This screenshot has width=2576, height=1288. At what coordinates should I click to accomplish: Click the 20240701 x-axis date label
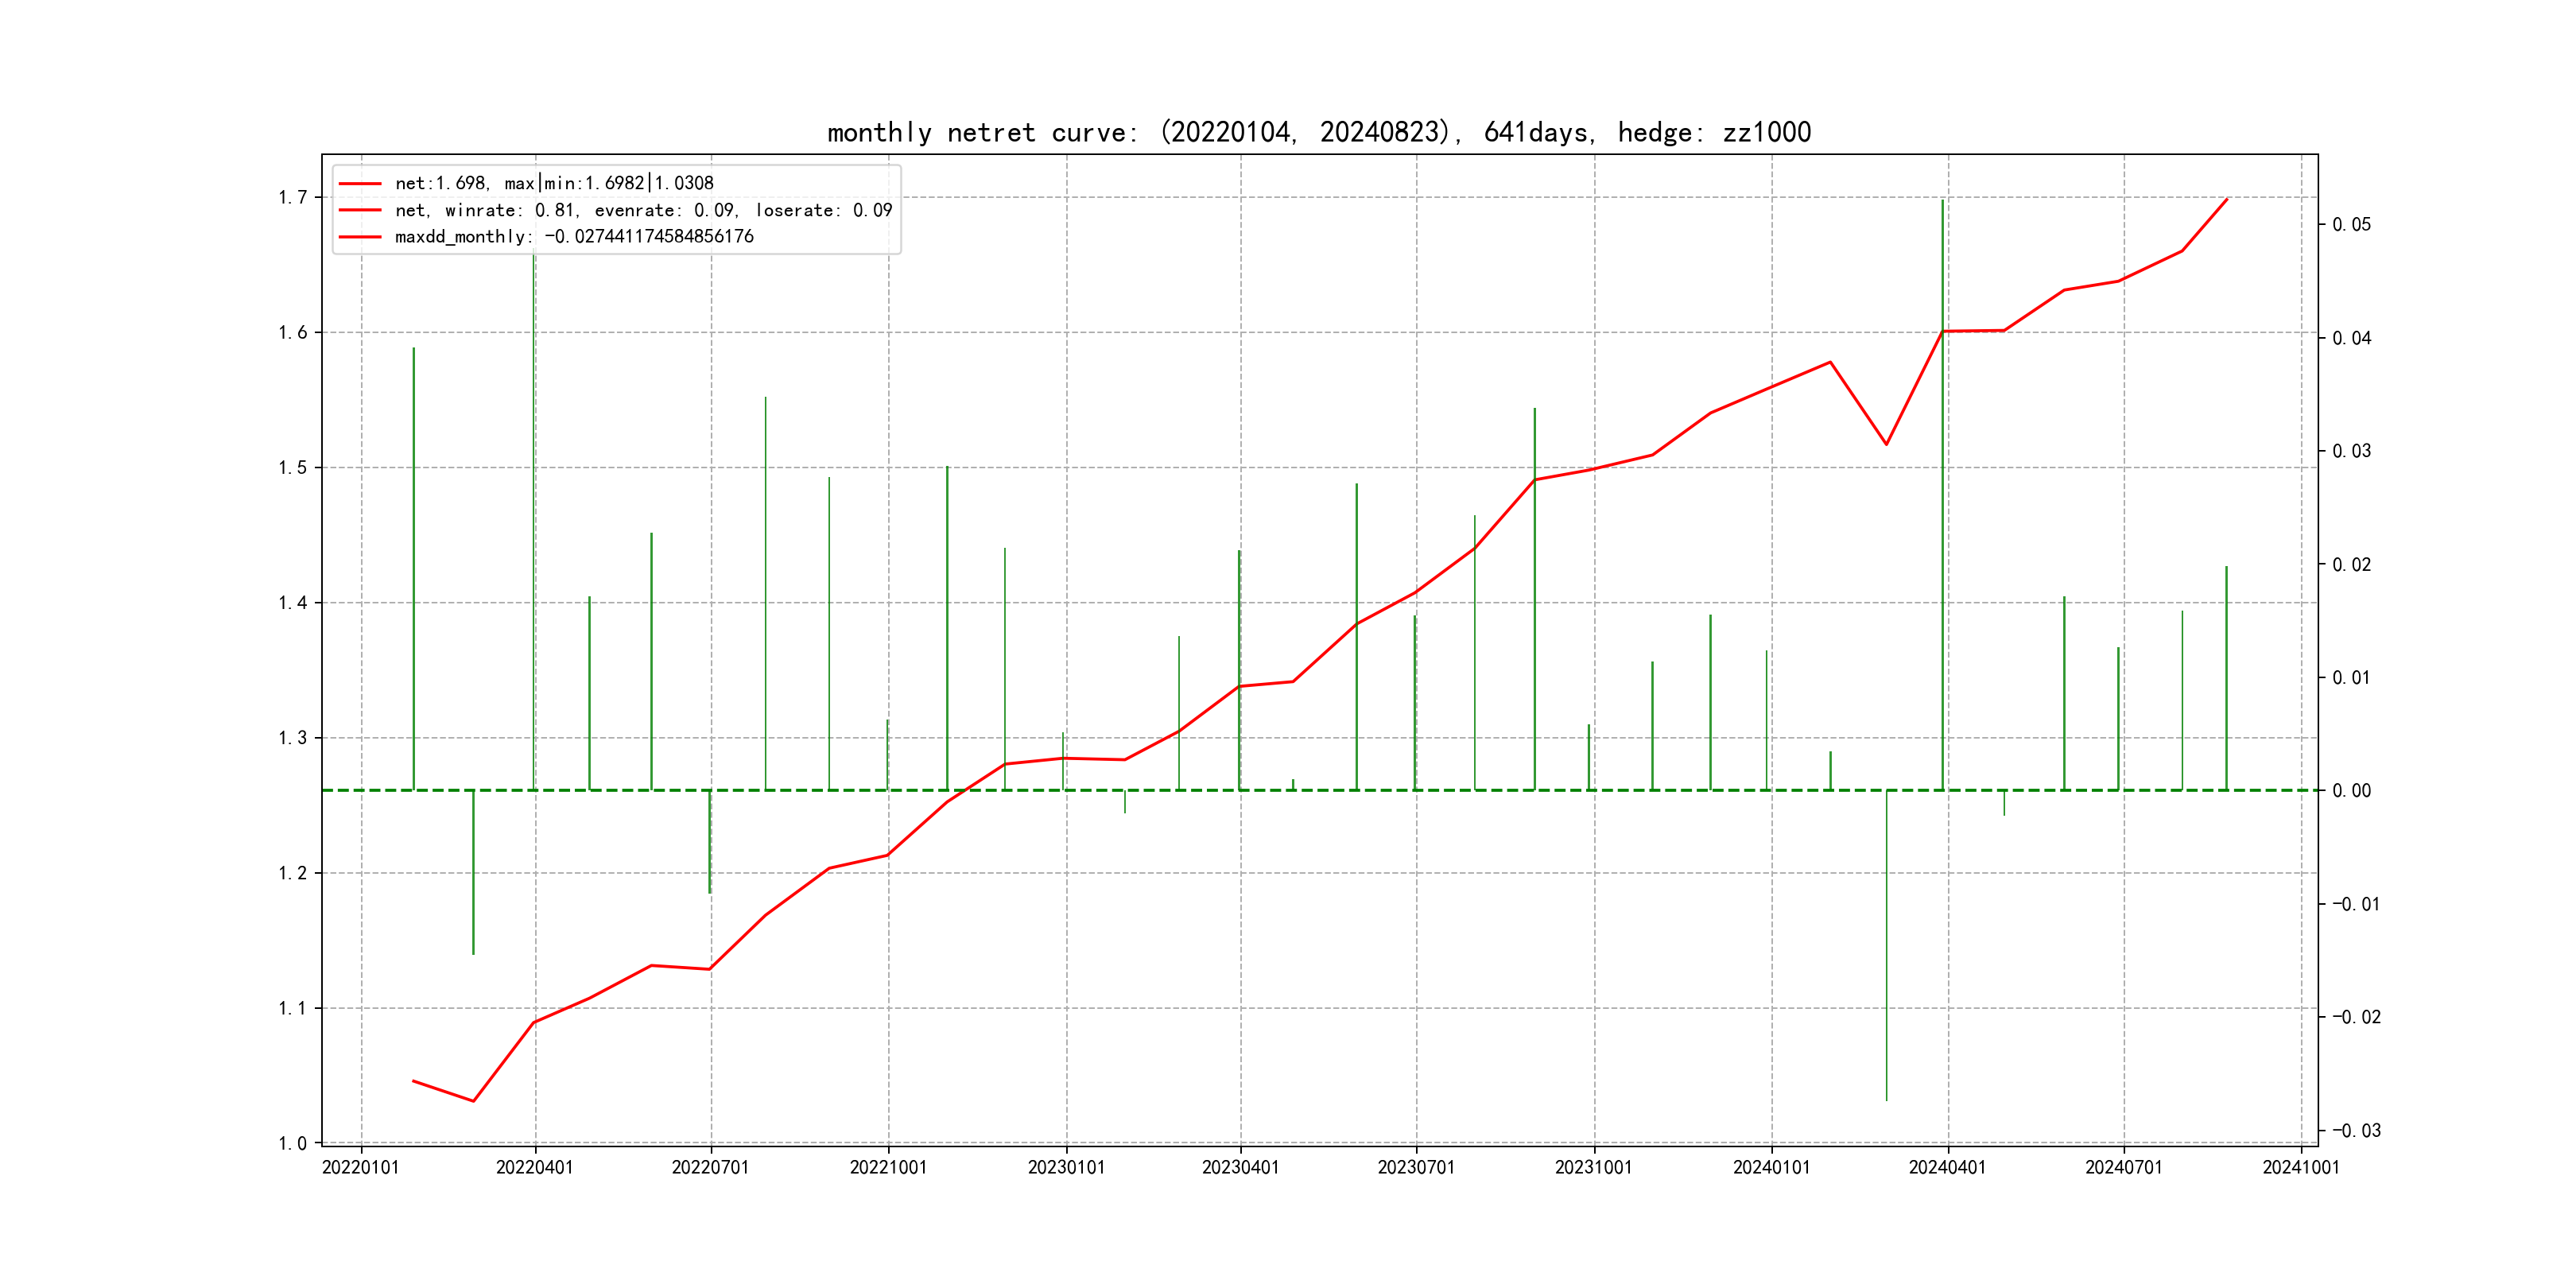coord(2123,1168)
